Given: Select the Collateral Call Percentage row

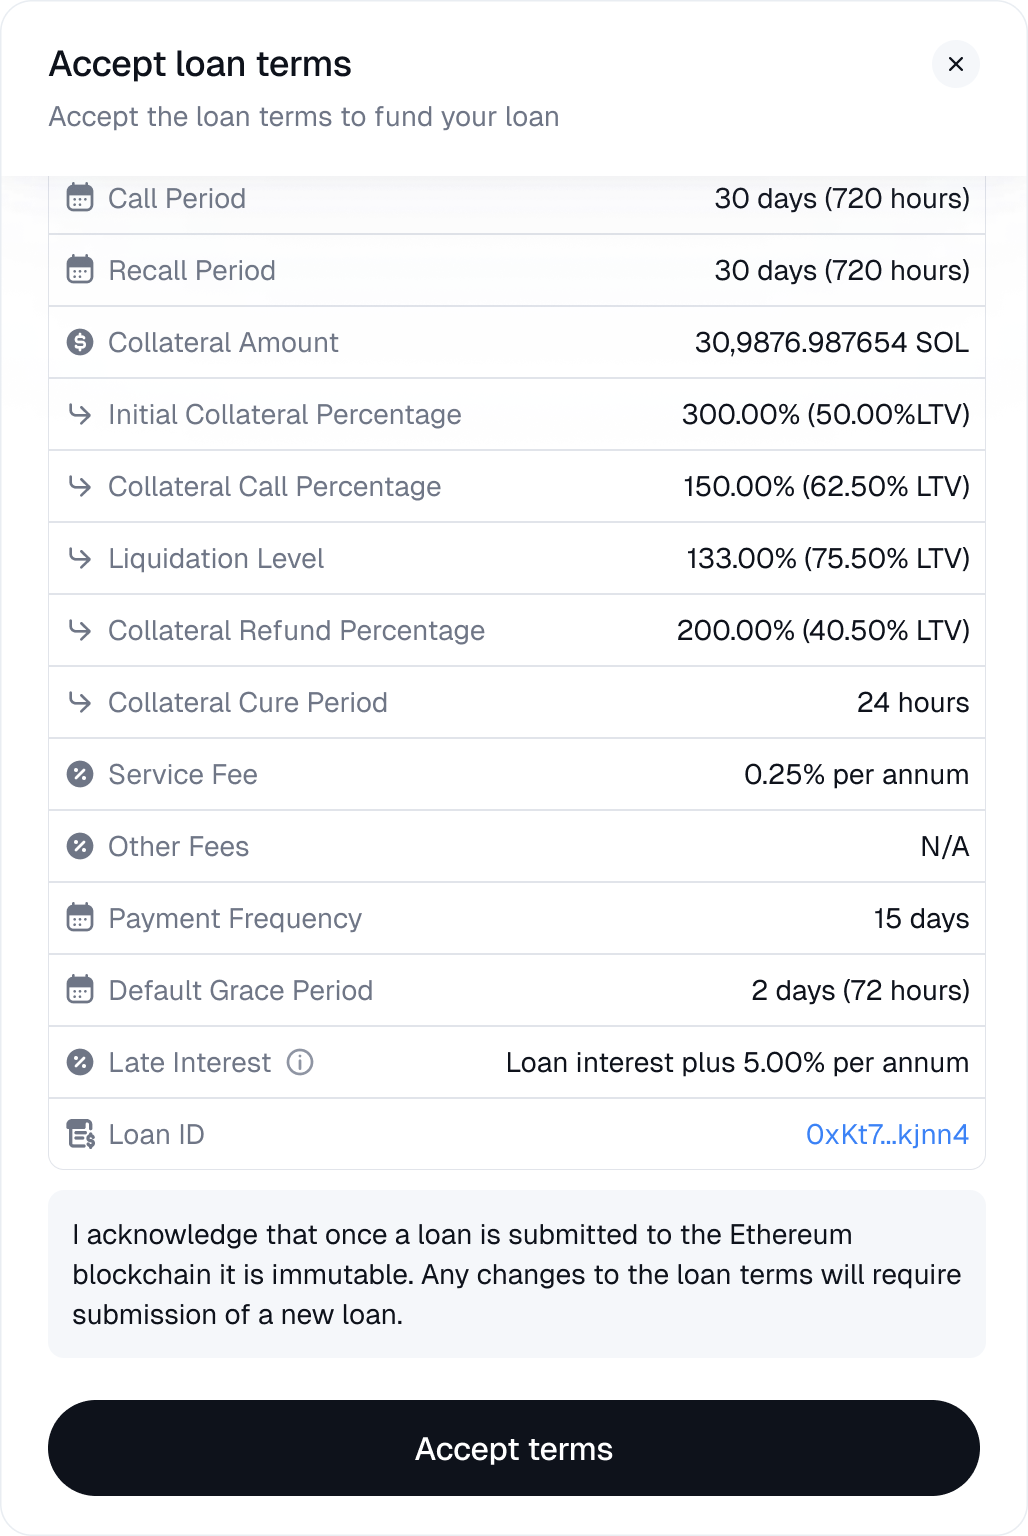Looking at the screenshot, I should click(x=517, y=486).
